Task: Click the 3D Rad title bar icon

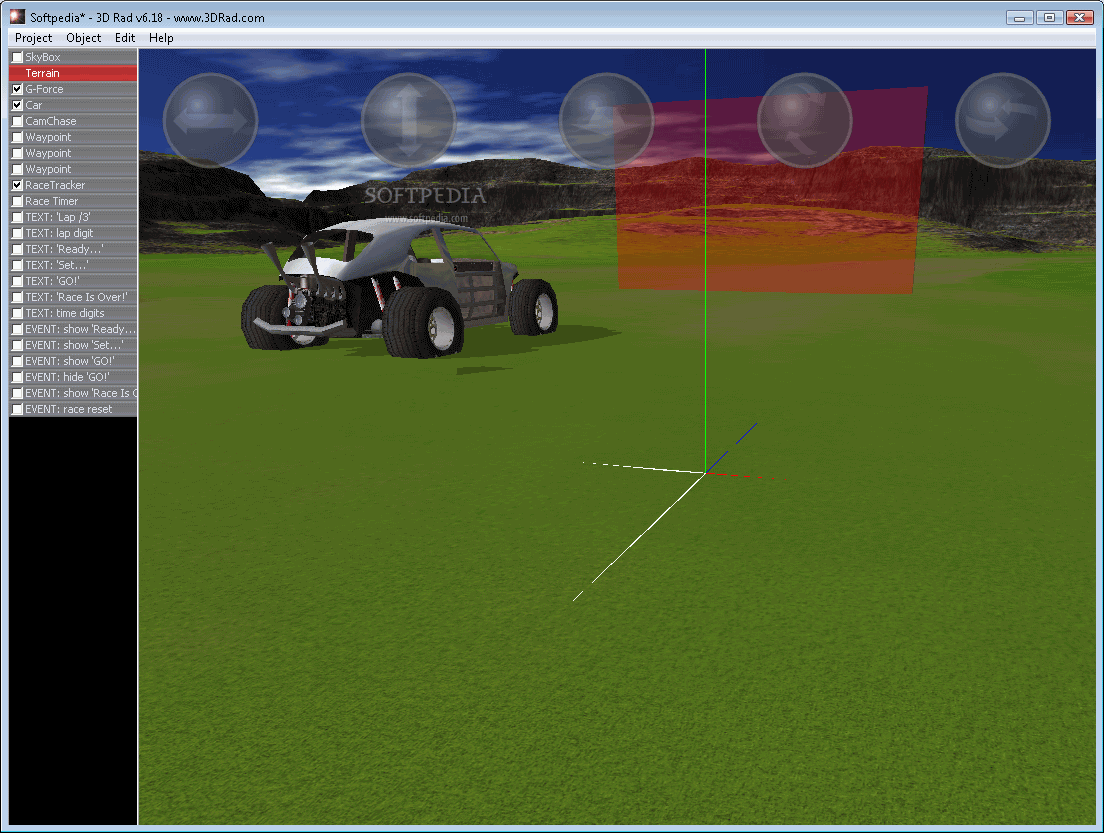Action: [x=18, y=17]
